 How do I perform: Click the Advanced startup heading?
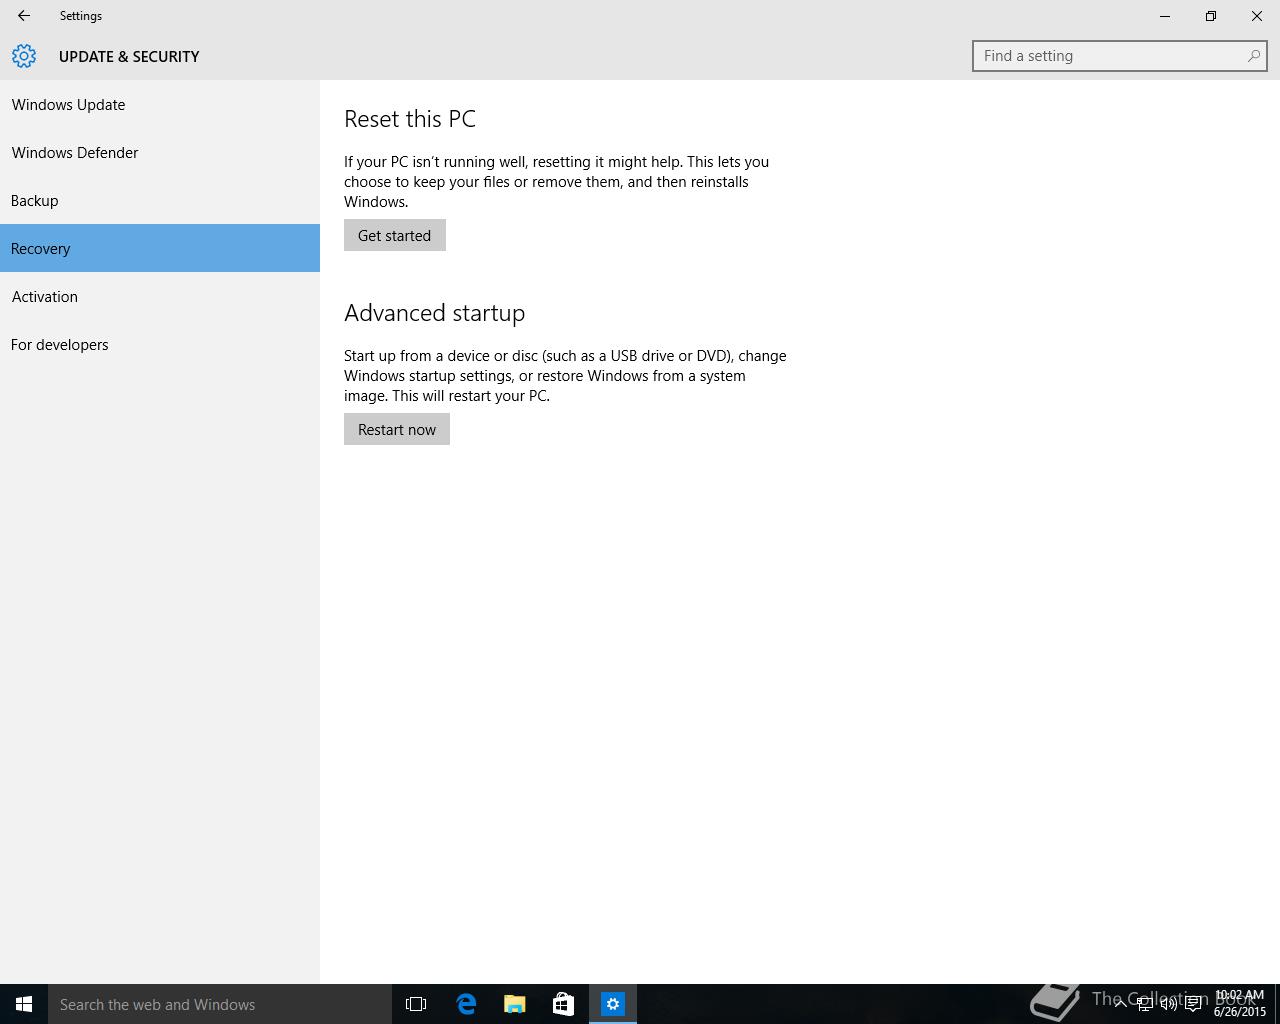(435, 313)
